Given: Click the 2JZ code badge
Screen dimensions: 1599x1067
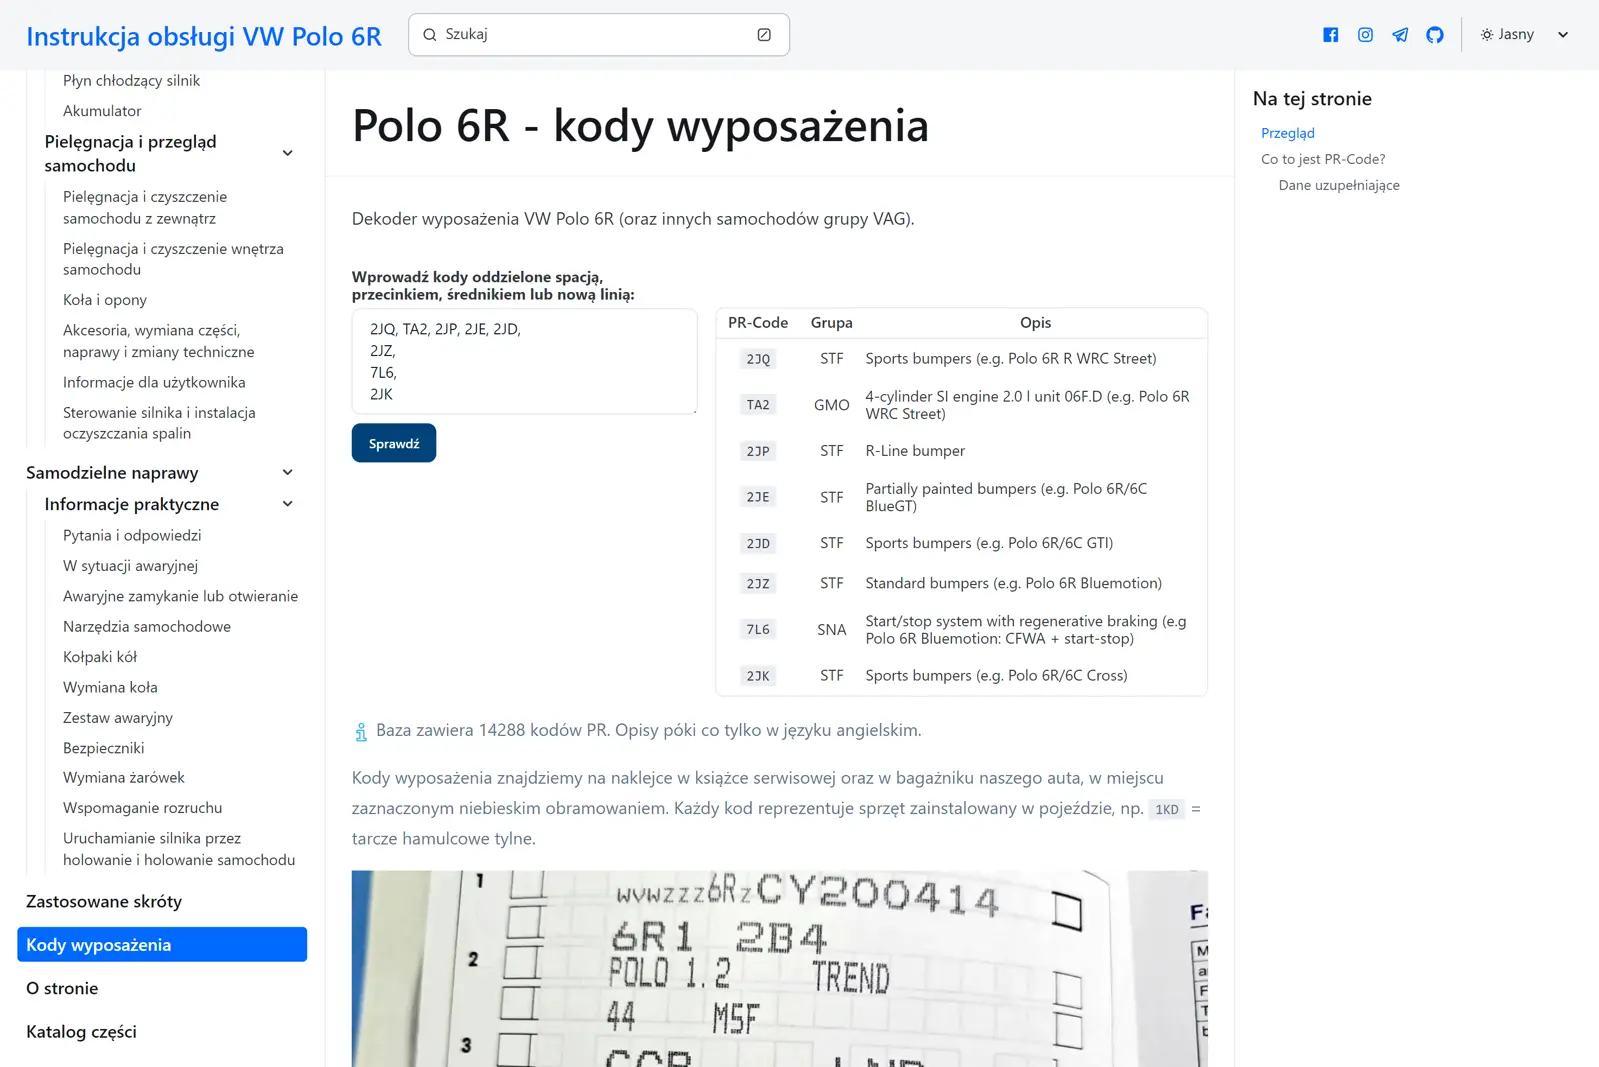Looking at the screenshot, I should click(x=759, y=583).
